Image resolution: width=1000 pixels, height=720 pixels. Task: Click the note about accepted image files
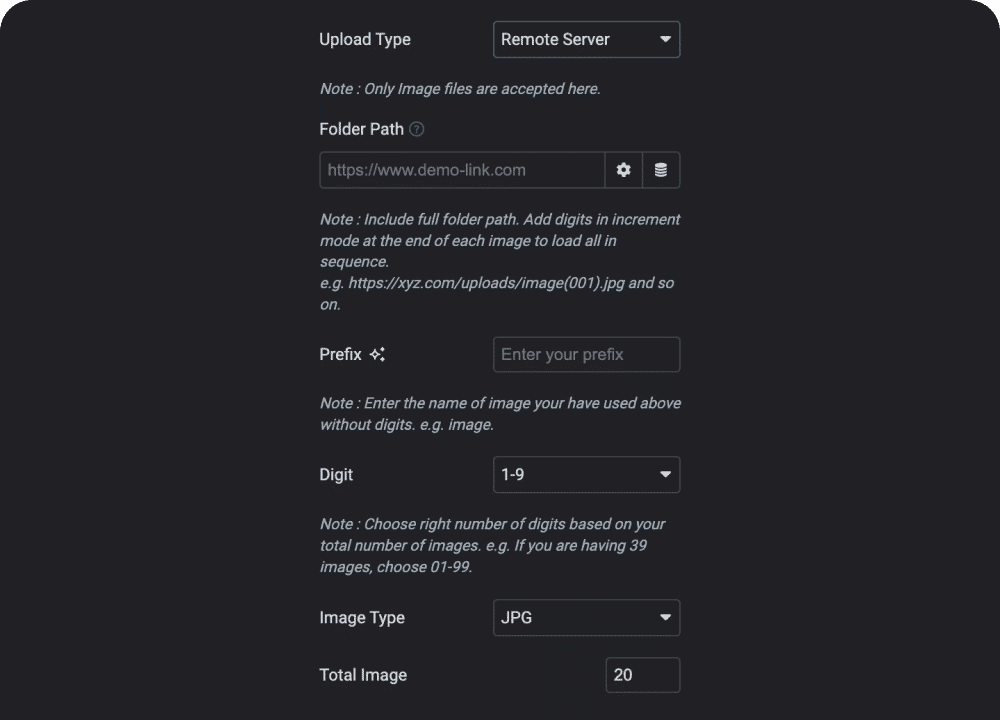coord(460,89)
